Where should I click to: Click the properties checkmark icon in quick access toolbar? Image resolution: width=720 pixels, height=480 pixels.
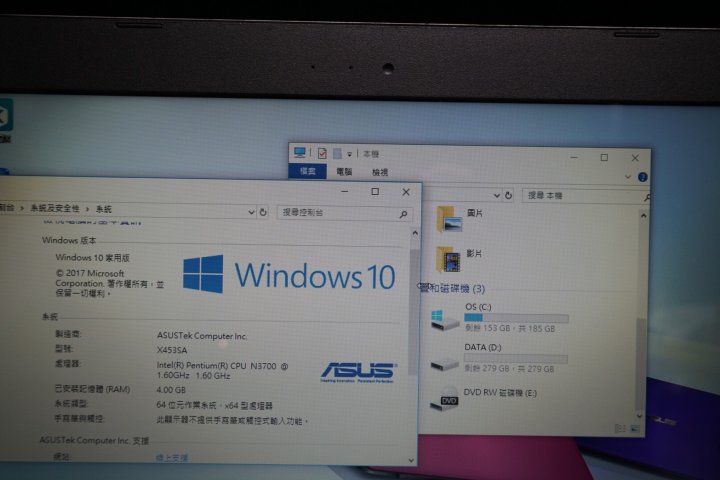(322, 153)
